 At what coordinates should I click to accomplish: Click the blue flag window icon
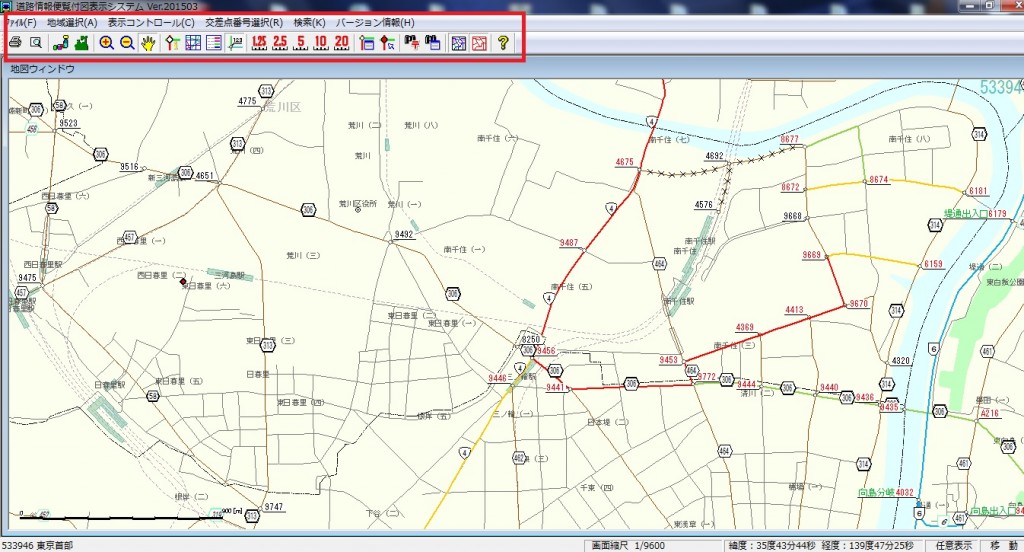coord(432,43)
